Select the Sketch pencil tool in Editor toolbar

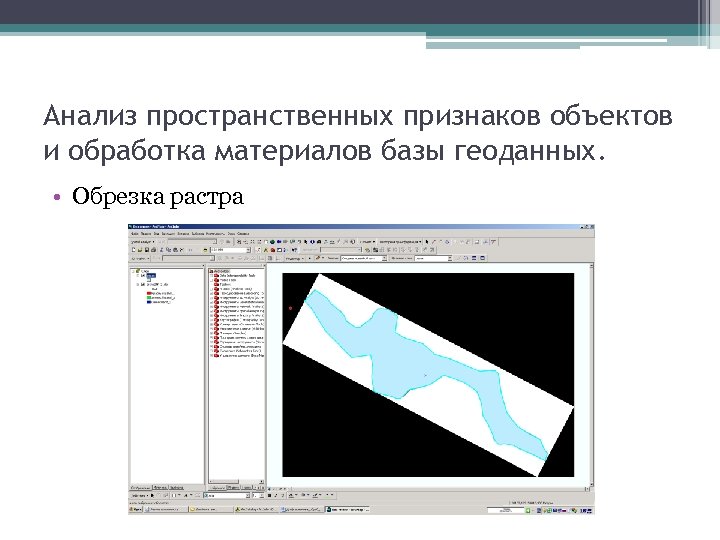click(x=317, y=258)
